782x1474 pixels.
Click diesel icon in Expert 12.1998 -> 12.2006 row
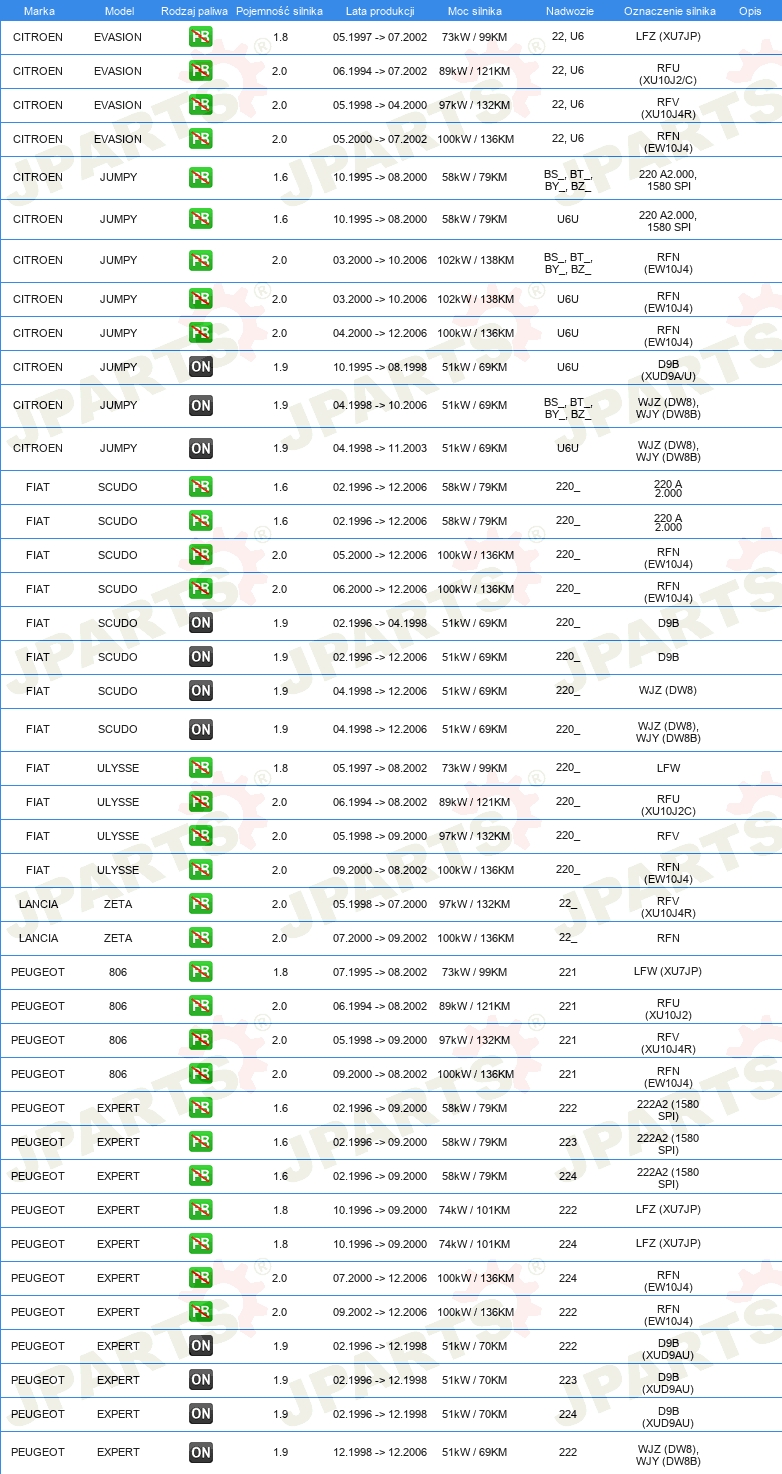[x=201, y=1452]
